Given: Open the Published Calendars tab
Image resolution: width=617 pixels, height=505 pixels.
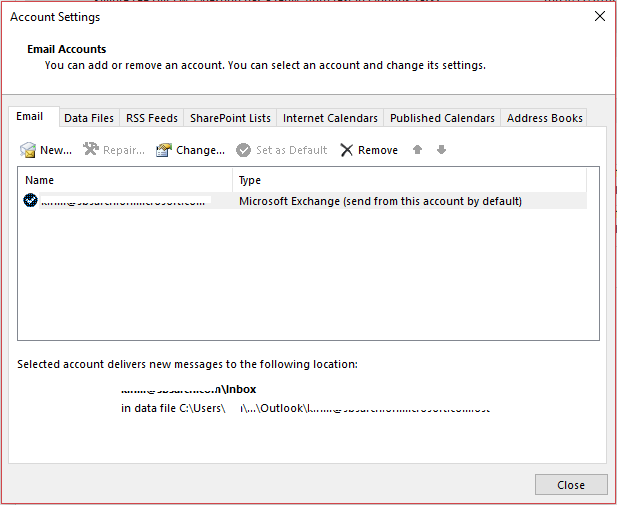Looking at the screenshot, I should (x=442, y=118).
